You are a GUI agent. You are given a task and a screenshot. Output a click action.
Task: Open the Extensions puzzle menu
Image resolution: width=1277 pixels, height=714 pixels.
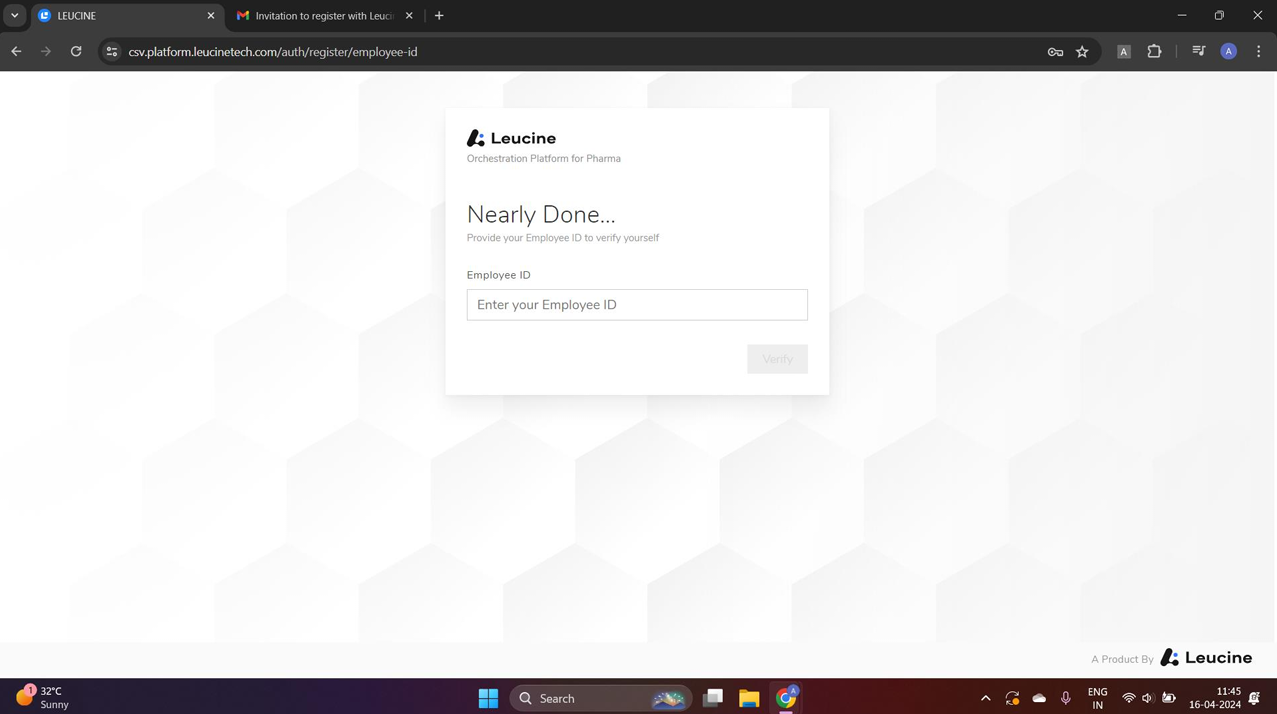[x=1154, y=52]
